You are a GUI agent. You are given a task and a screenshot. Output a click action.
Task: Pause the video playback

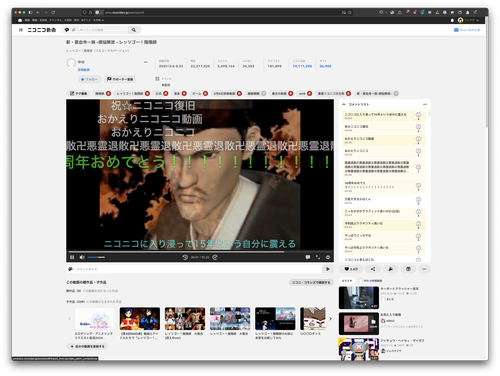click(x=72, y=257)
